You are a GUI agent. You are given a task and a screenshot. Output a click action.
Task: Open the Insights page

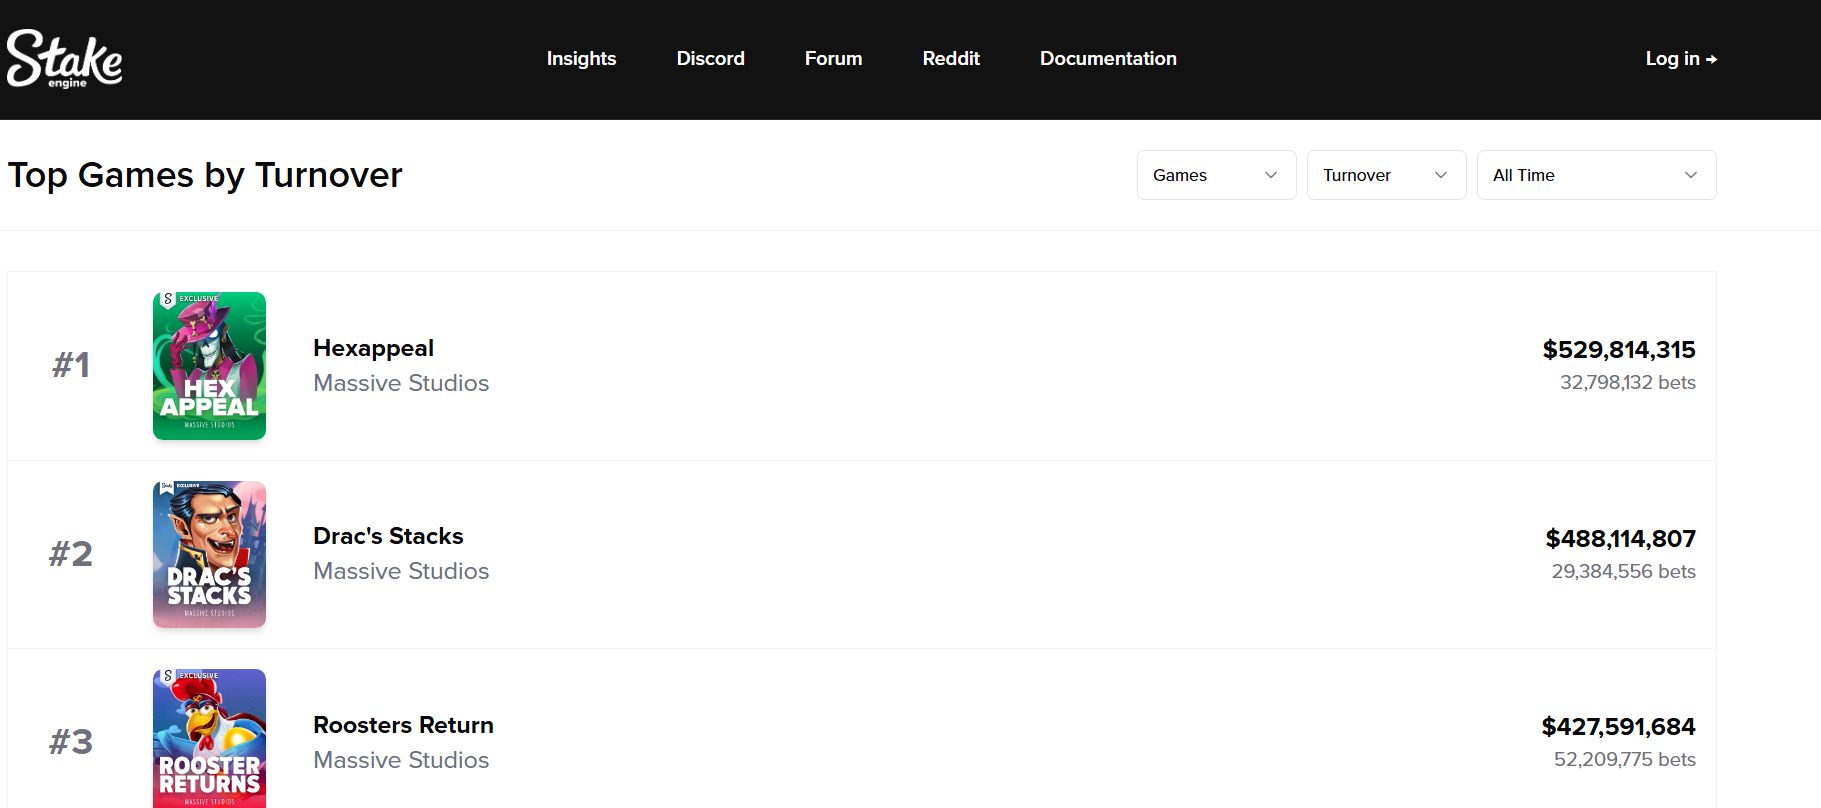click(581, 59)
